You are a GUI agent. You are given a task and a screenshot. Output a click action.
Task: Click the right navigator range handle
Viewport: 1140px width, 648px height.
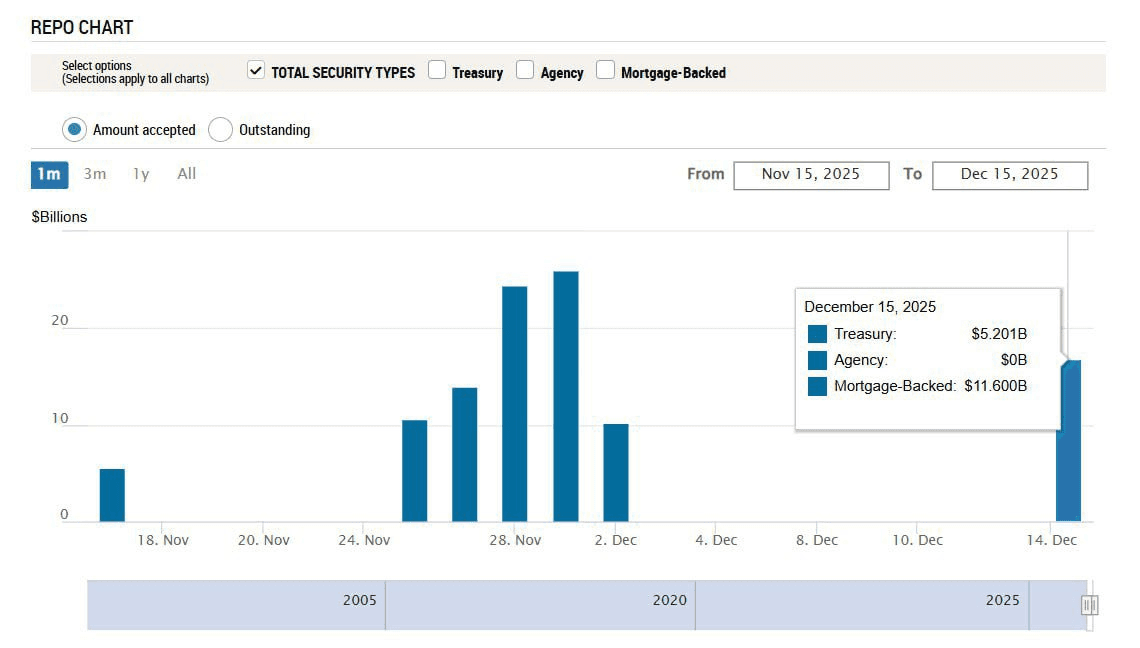point(1089,605)
